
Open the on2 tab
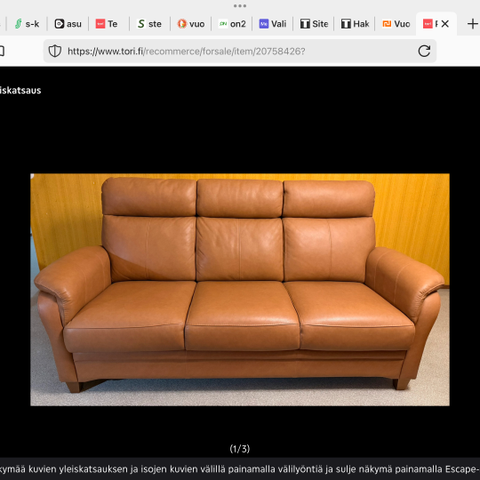(x=232, y=24)
